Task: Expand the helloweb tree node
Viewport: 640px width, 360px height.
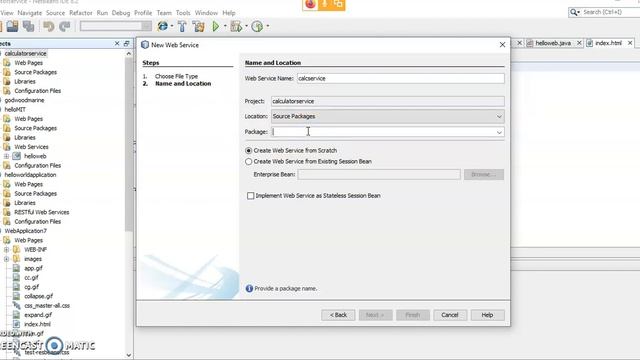Action: coord(7,156)
